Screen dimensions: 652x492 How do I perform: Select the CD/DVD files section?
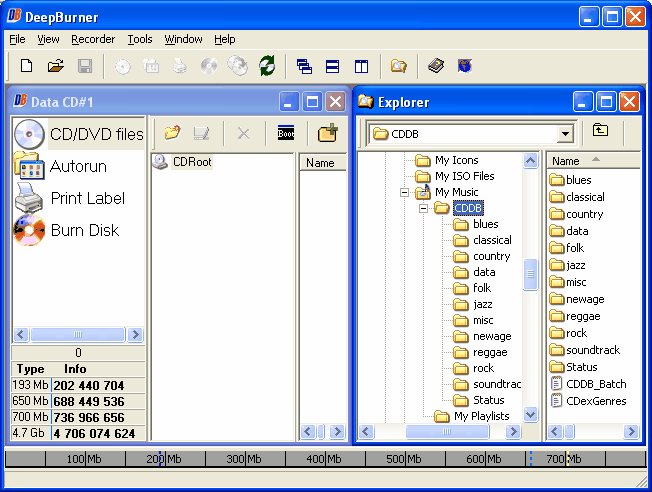click(x=79, y=134)
